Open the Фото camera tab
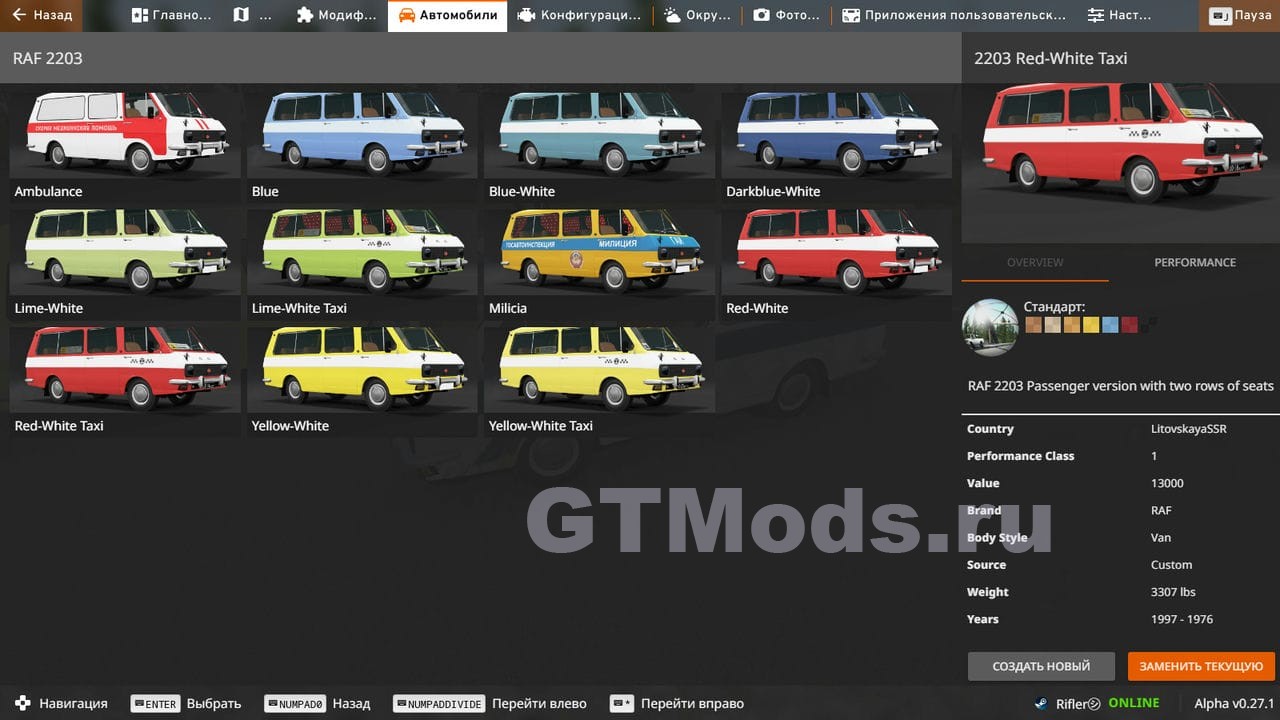 (786, 15)
